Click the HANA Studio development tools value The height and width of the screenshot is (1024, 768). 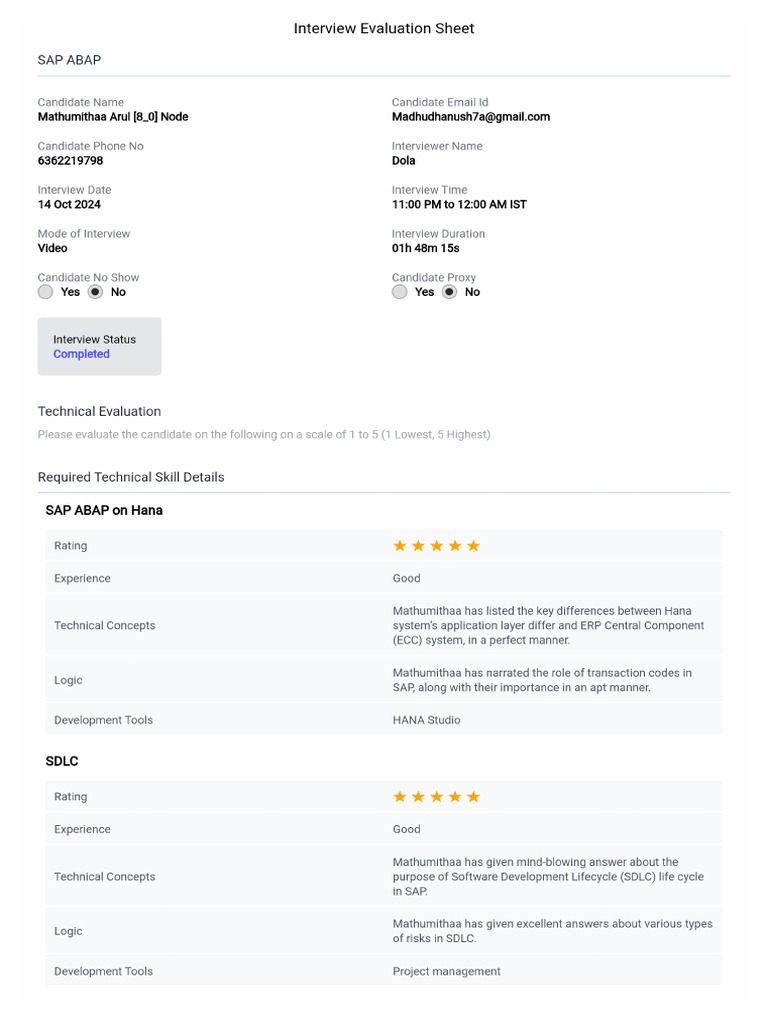[426, 720]
